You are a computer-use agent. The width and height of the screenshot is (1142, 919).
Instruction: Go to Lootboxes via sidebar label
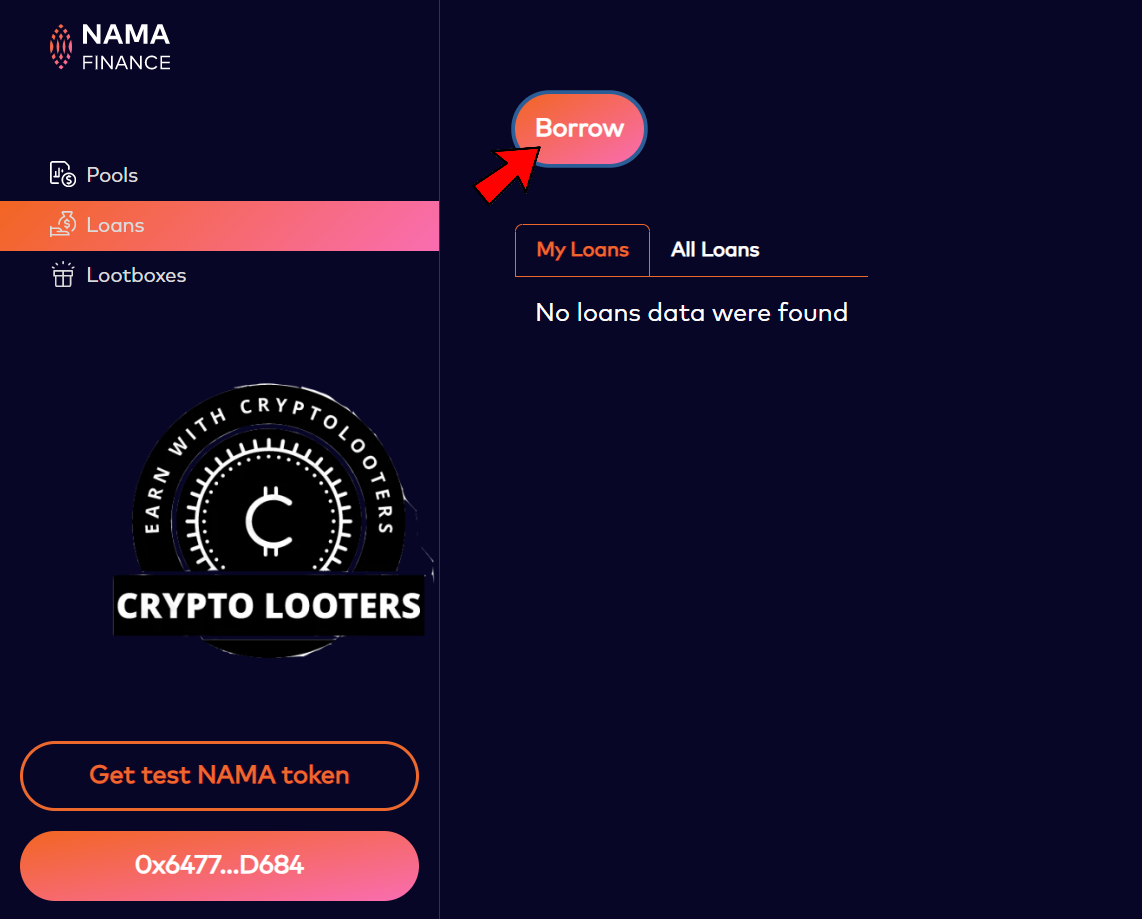[x=136, y=275]
